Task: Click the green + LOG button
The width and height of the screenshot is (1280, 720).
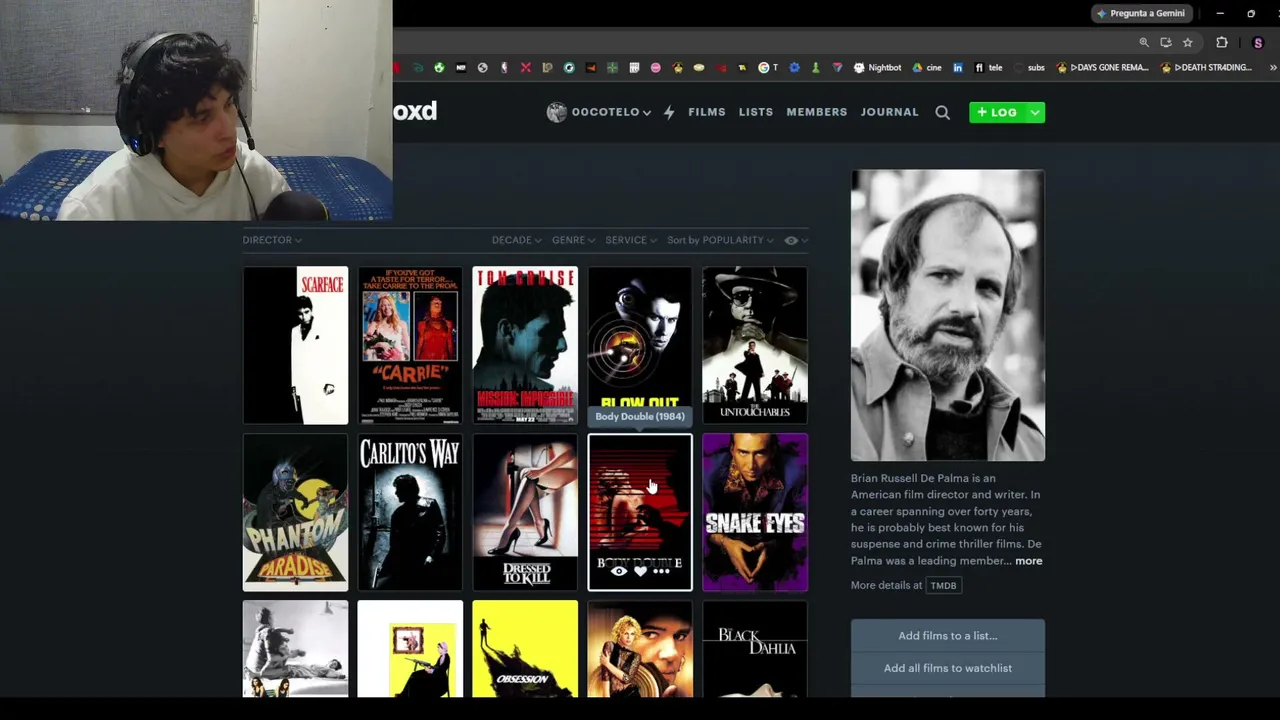Action: point(997,112)
